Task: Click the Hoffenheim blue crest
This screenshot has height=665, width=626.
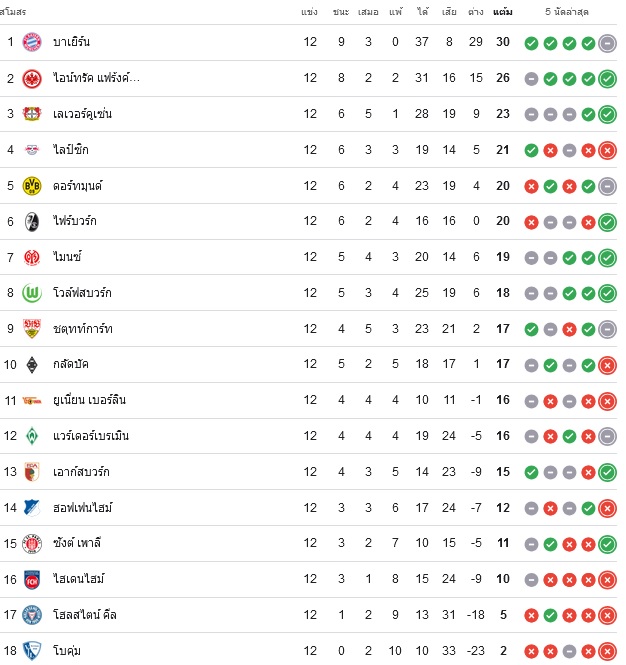Action: [x=32, y=508]
